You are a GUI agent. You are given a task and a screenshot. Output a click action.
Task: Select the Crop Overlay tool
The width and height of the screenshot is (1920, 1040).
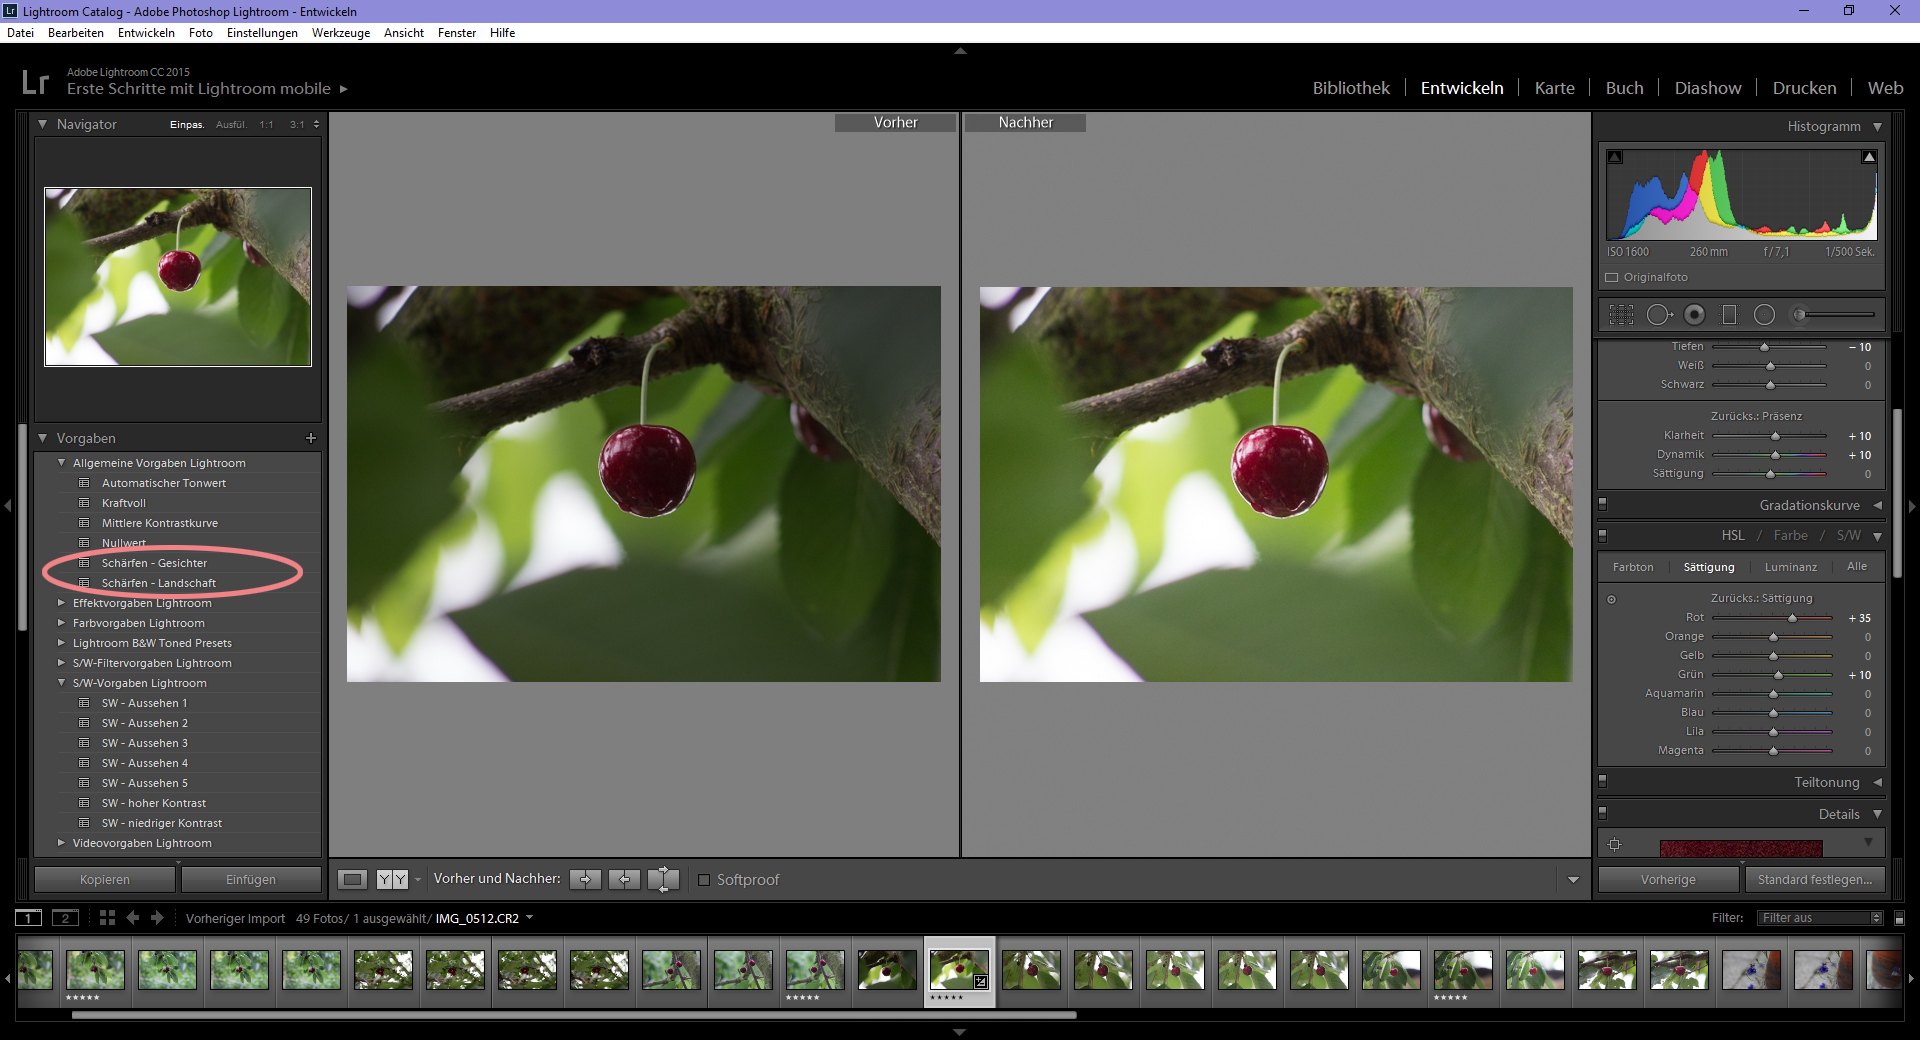click(1621, 314)
